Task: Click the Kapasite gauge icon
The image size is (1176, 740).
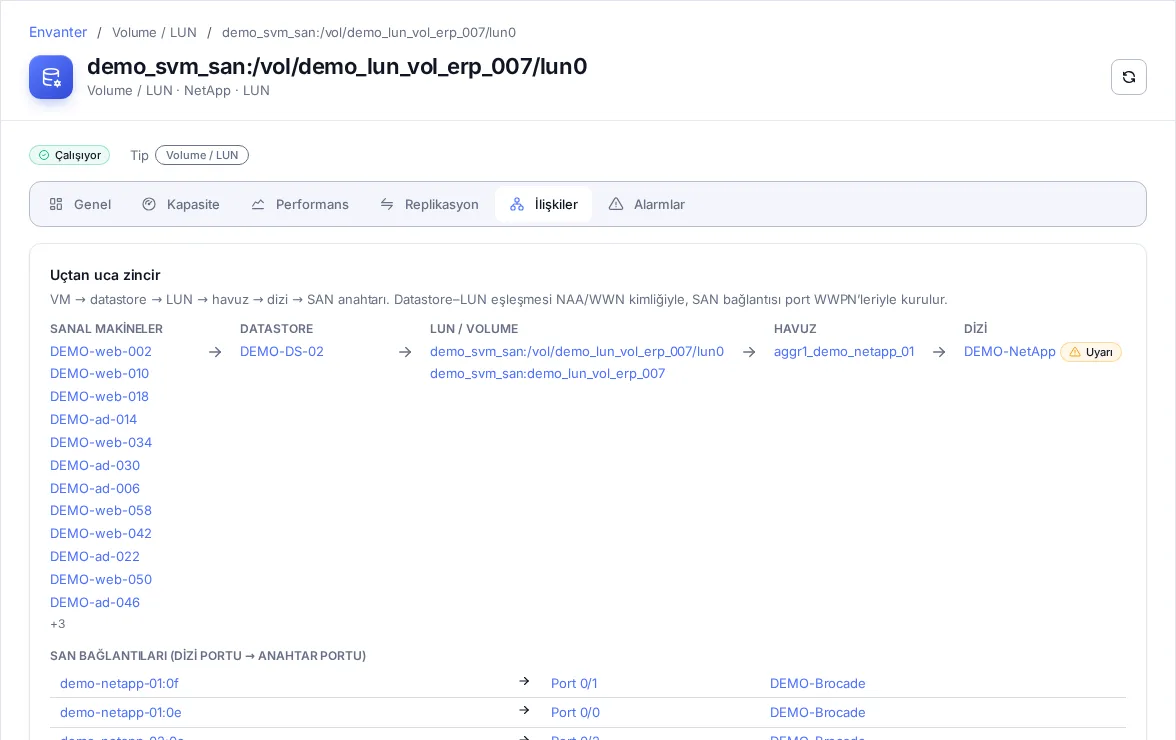Action: point(149,204)
